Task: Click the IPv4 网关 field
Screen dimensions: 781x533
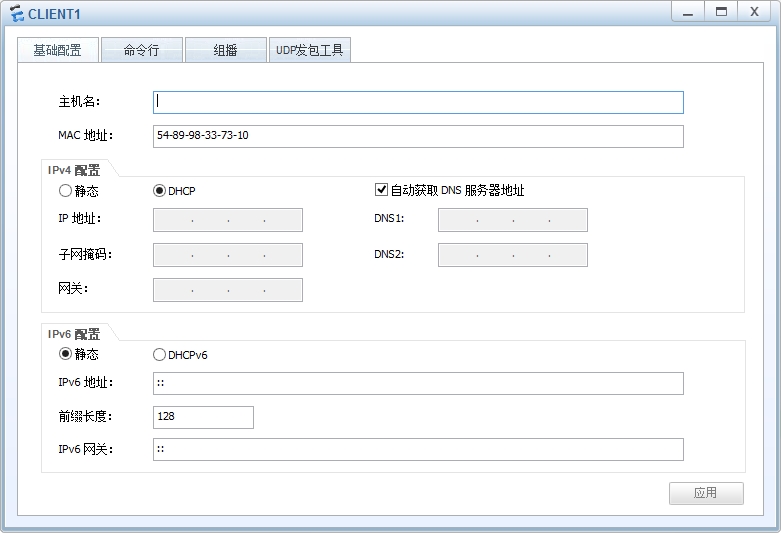Action: pos(228,290)
